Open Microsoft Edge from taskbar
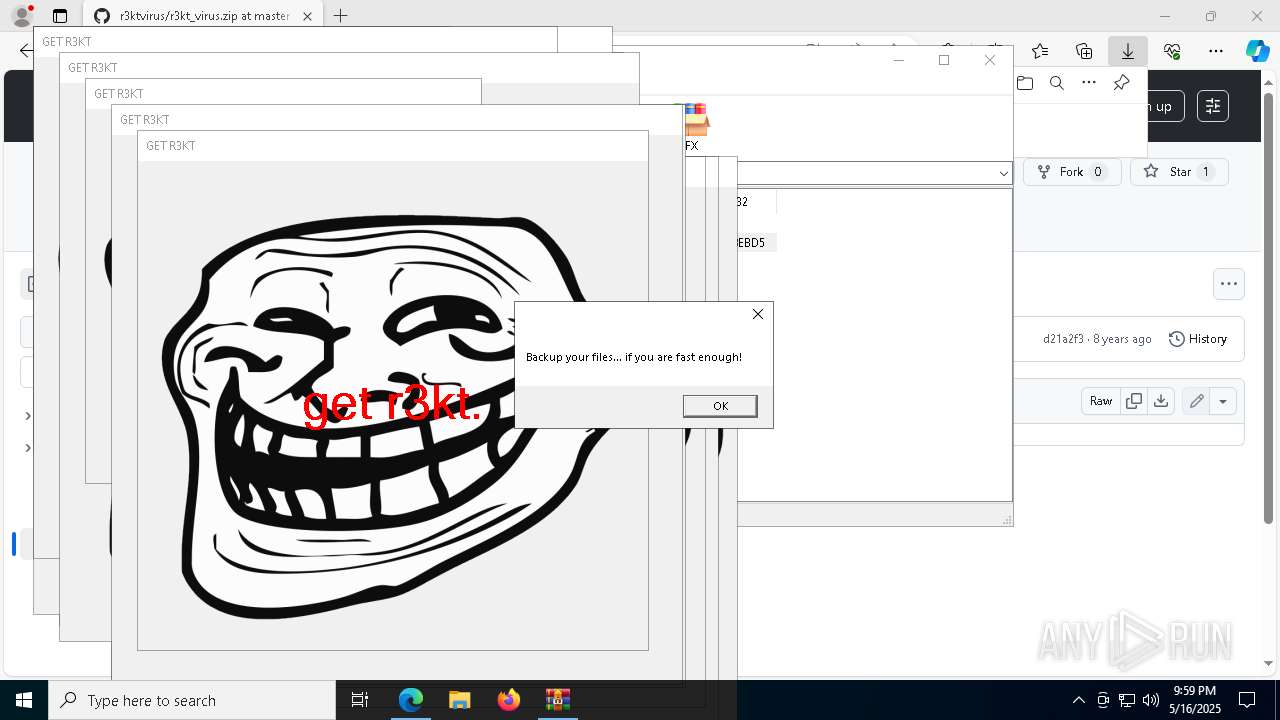 (411, 700)
